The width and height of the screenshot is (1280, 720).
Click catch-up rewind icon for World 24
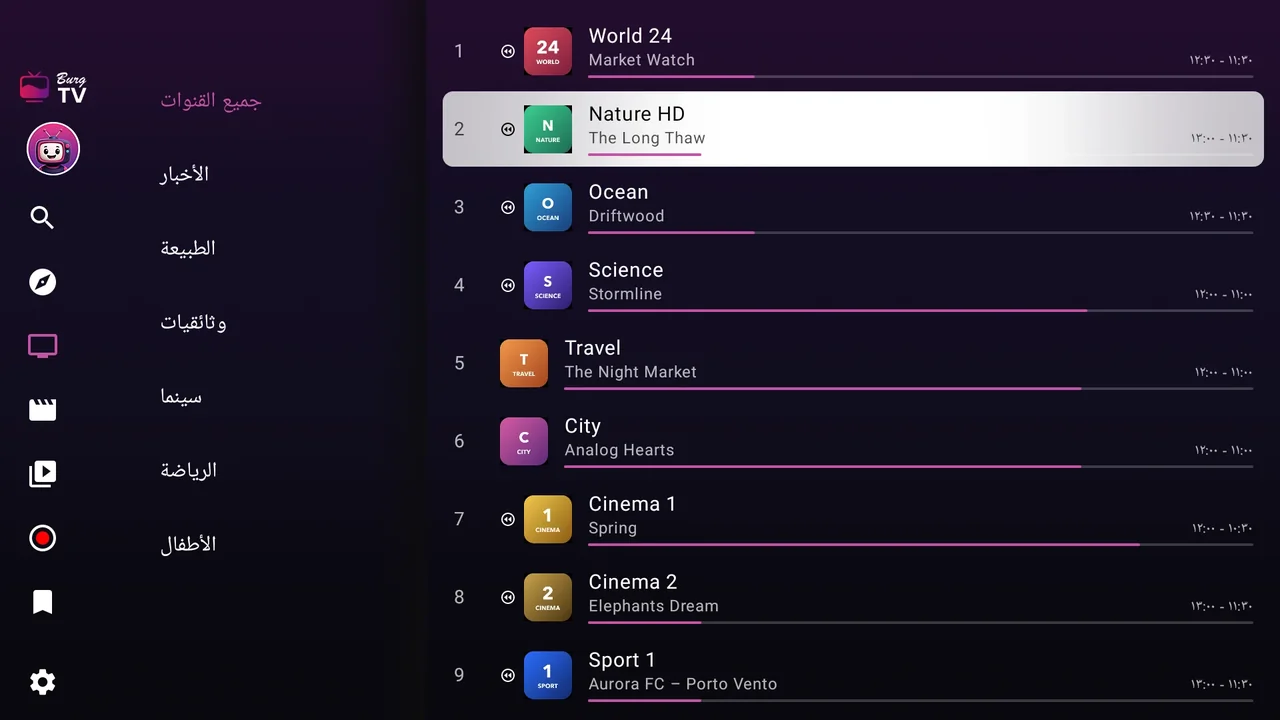point(508,51)
